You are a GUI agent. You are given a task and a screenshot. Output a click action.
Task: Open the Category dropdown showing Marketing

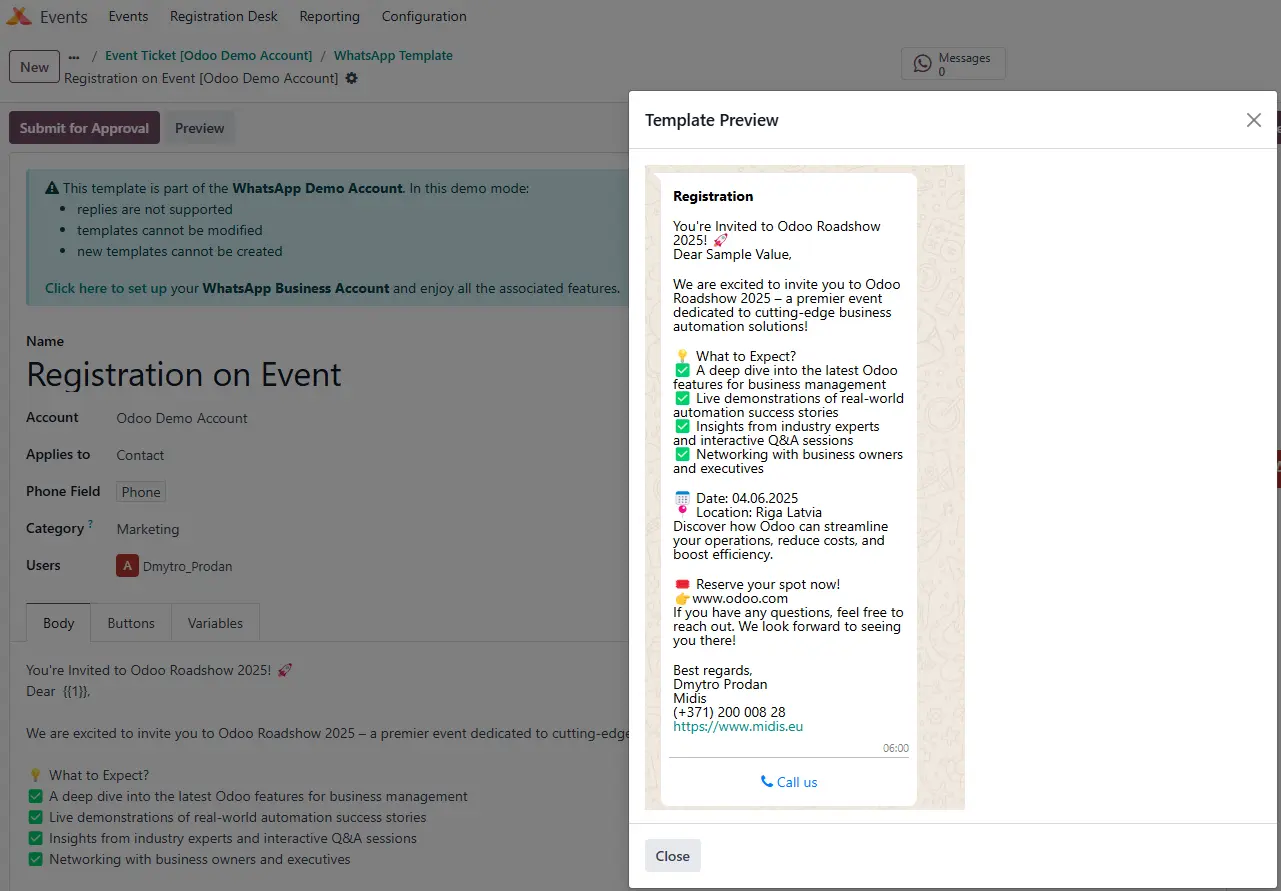[148, 529]
